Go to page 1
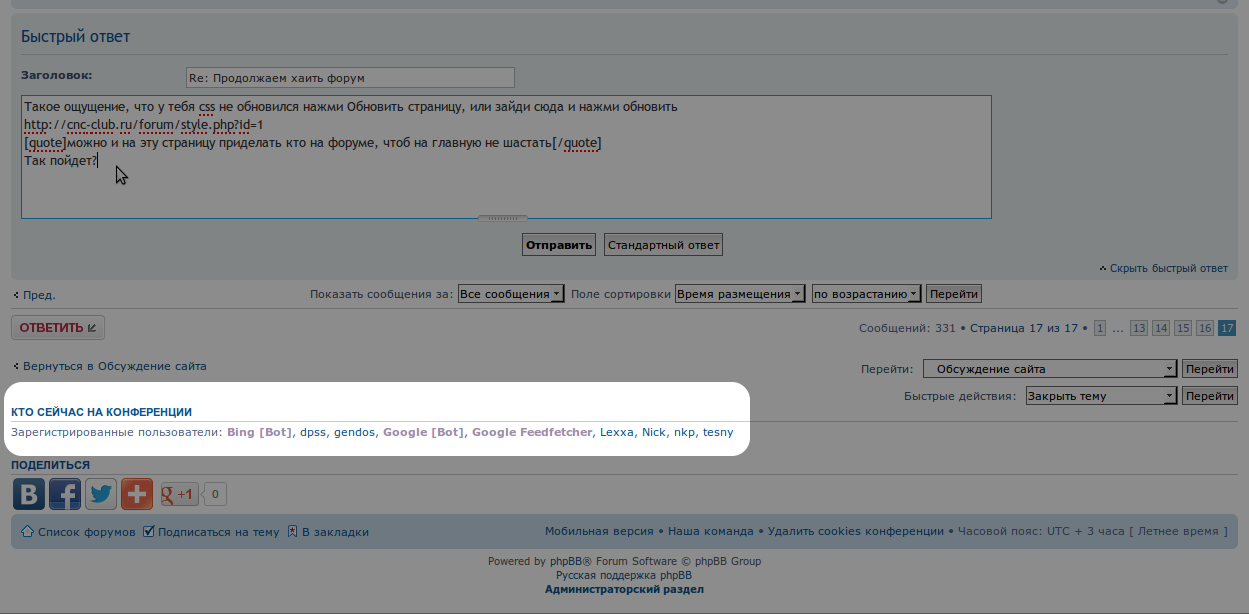1249x614 pixels. [1100, 328]
